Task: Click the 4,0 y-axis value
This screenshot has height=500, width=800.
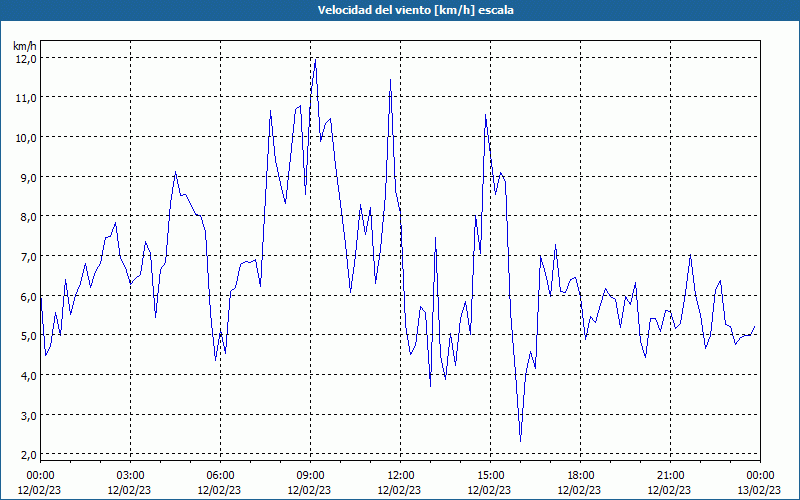Action: coord(28,375)
